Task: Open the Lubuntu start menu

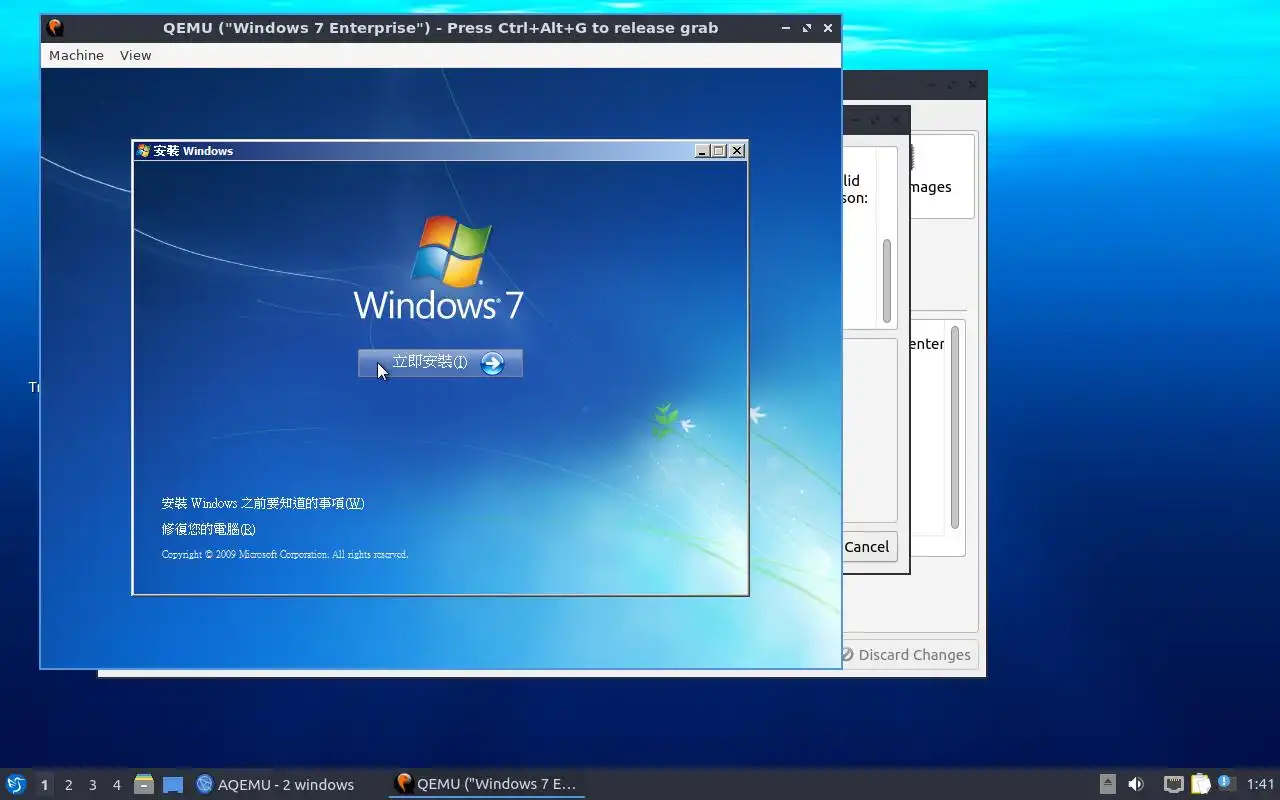Action: 16,784
